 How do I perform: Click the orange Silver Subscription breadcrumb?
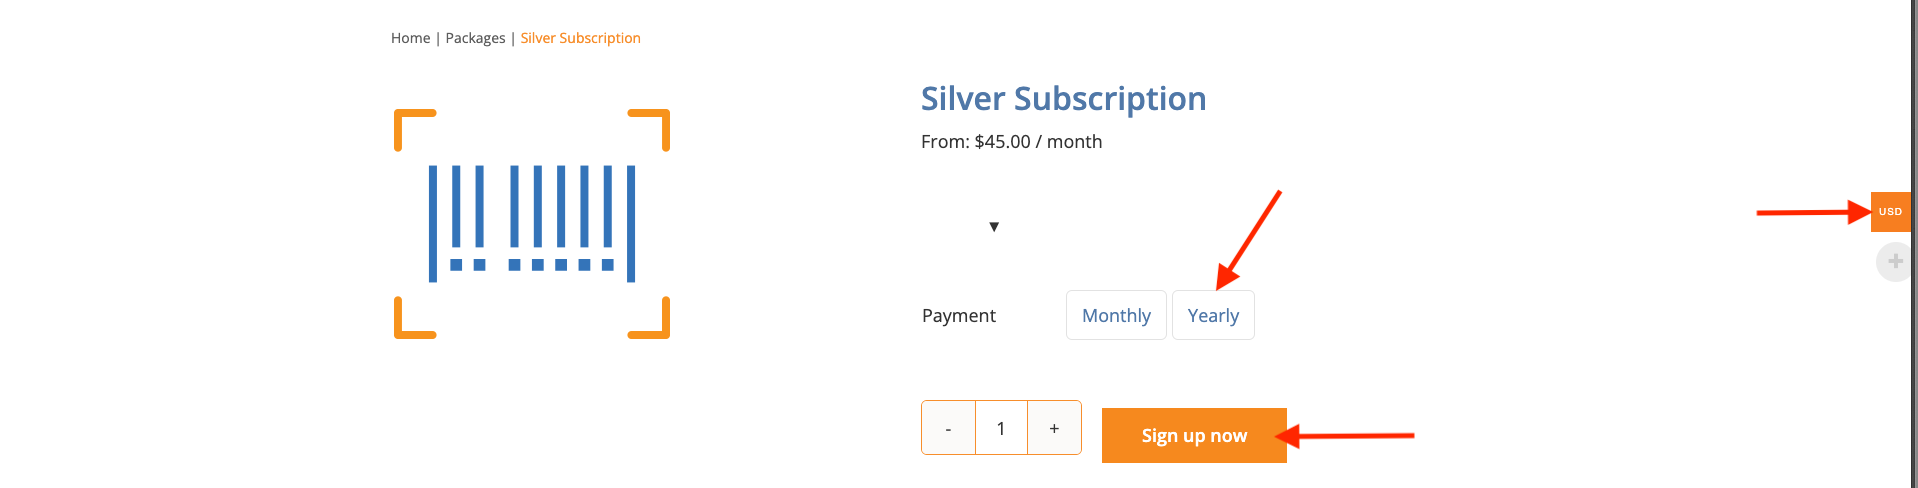pyautogui.click(x=580, y=38)
